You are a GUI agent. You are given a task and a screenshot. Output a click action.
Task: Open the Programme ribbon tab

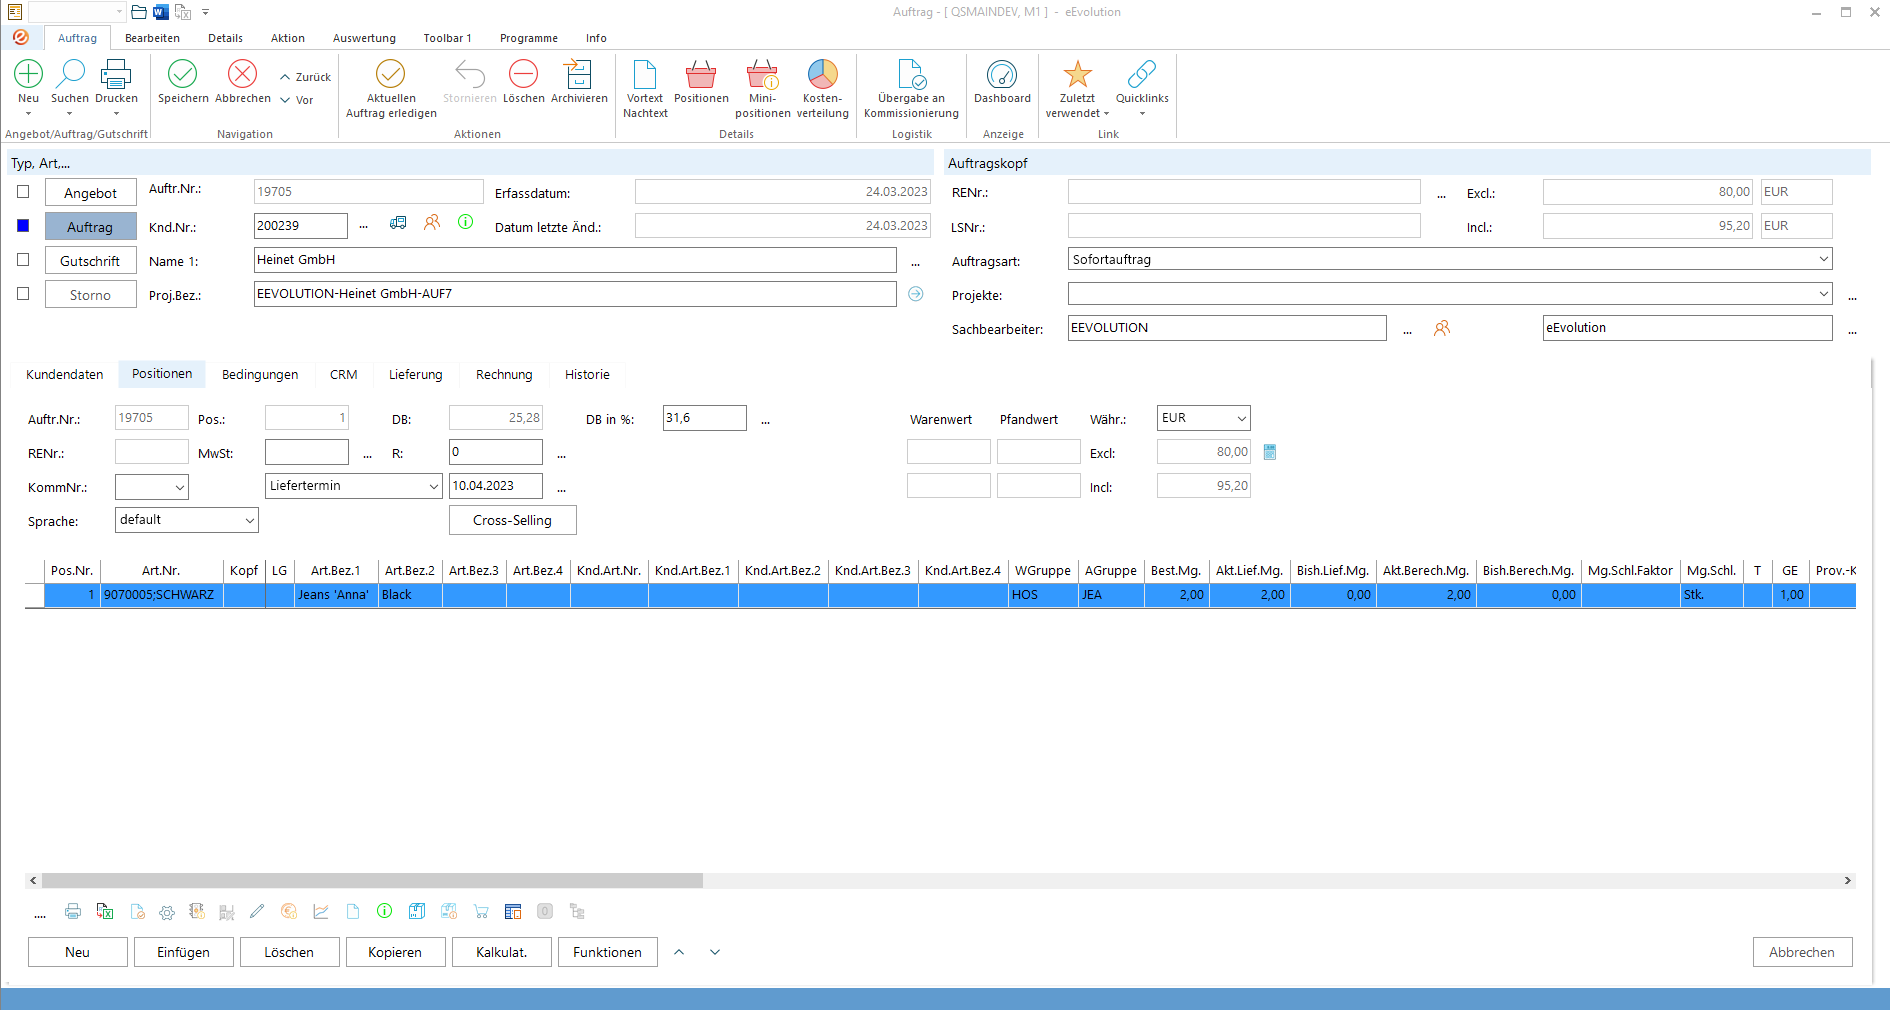[x=529, y=38]
